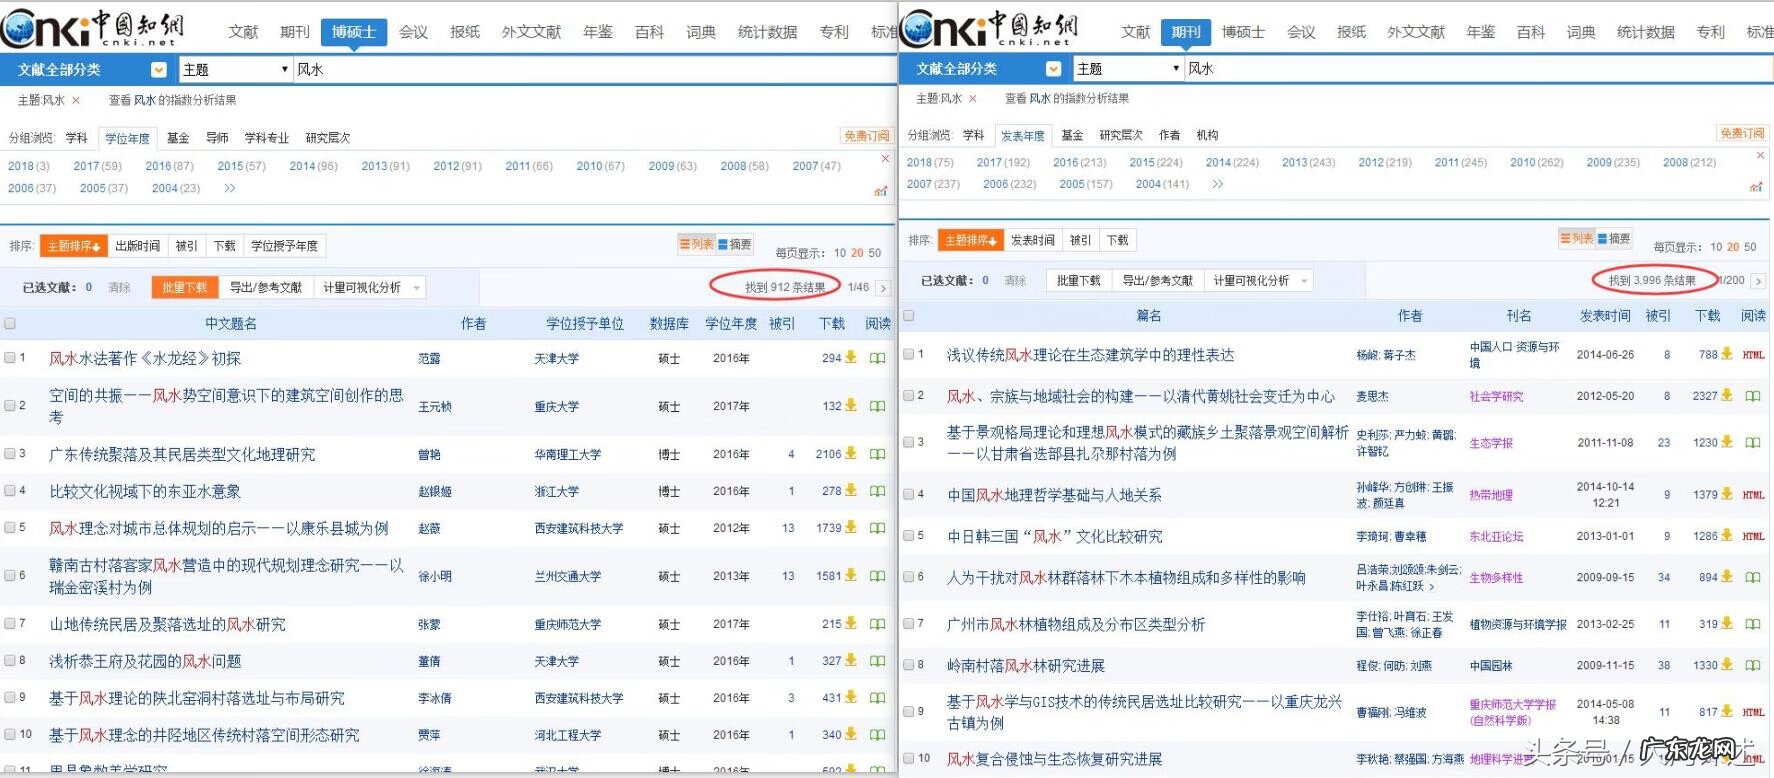Filter left results to year 2016(87)

[x=169, y=166]
